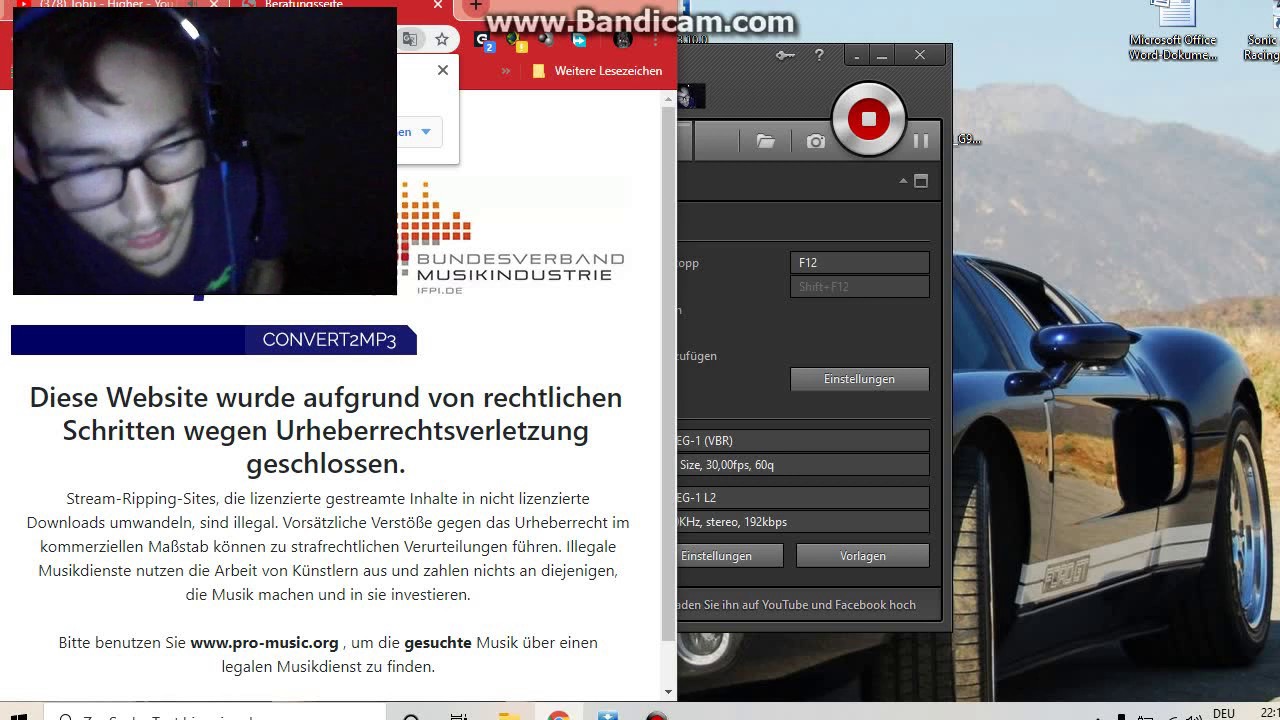Follow the www.pro-music.org link
Image resolution: width=1280 pixels, height=720 pixels.
coord(264,642)
